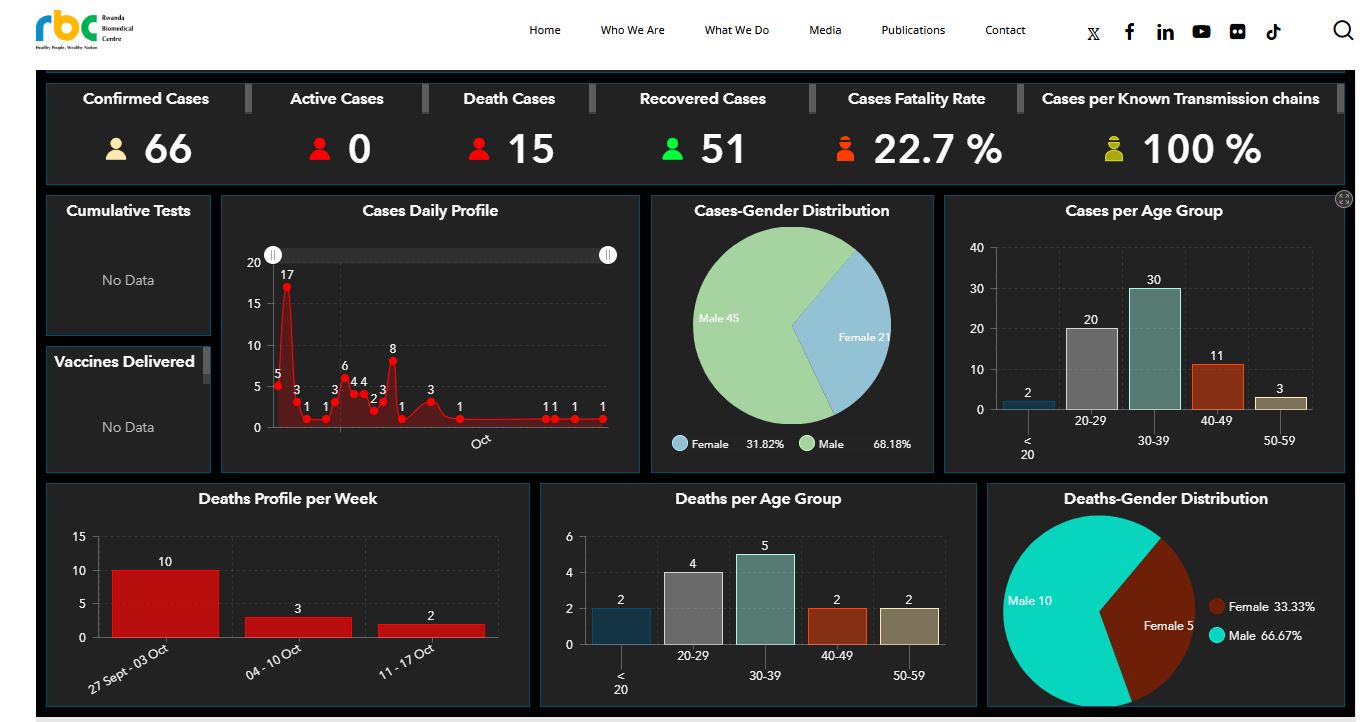Go to the Contact page
Screen dimensions: 1365x722
1005,30
